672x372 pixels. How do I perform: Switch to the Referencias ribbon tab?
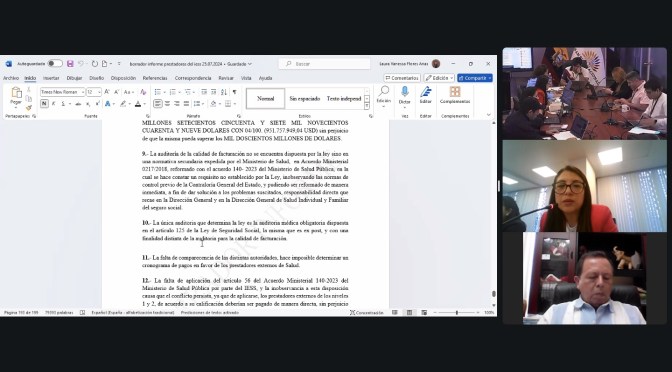coord(155,78)
